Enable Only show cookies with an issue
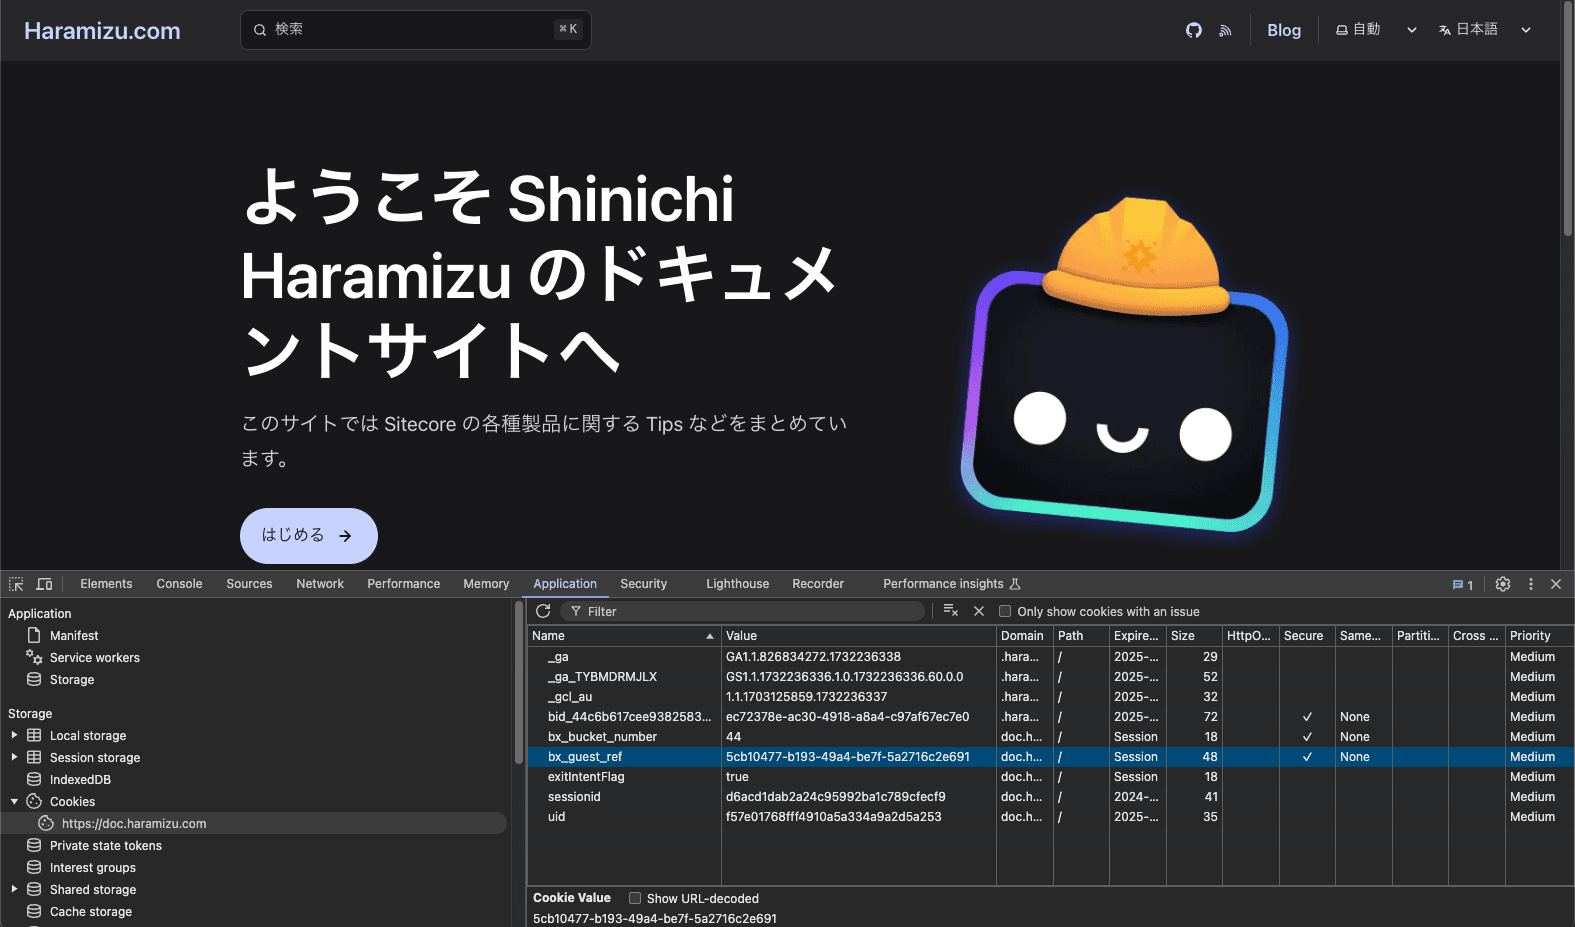The height and width of the screenshot is (927, 1575). click(1005, 611)
